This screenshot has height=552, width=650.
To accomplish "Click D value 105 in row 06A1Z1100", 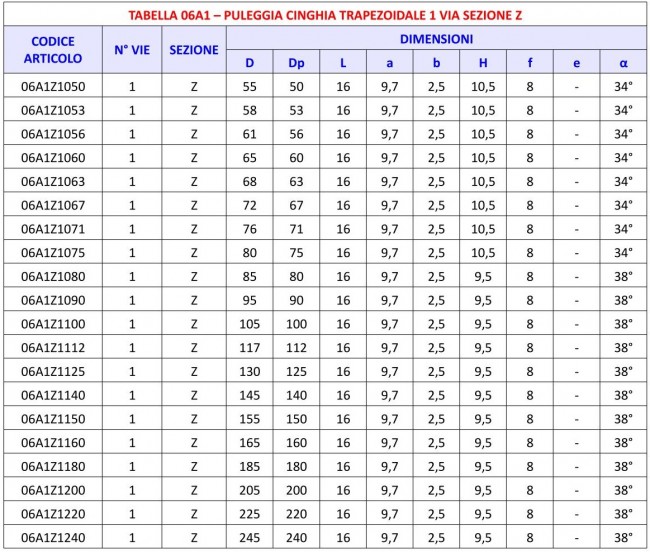I will (x=250, y=324).
